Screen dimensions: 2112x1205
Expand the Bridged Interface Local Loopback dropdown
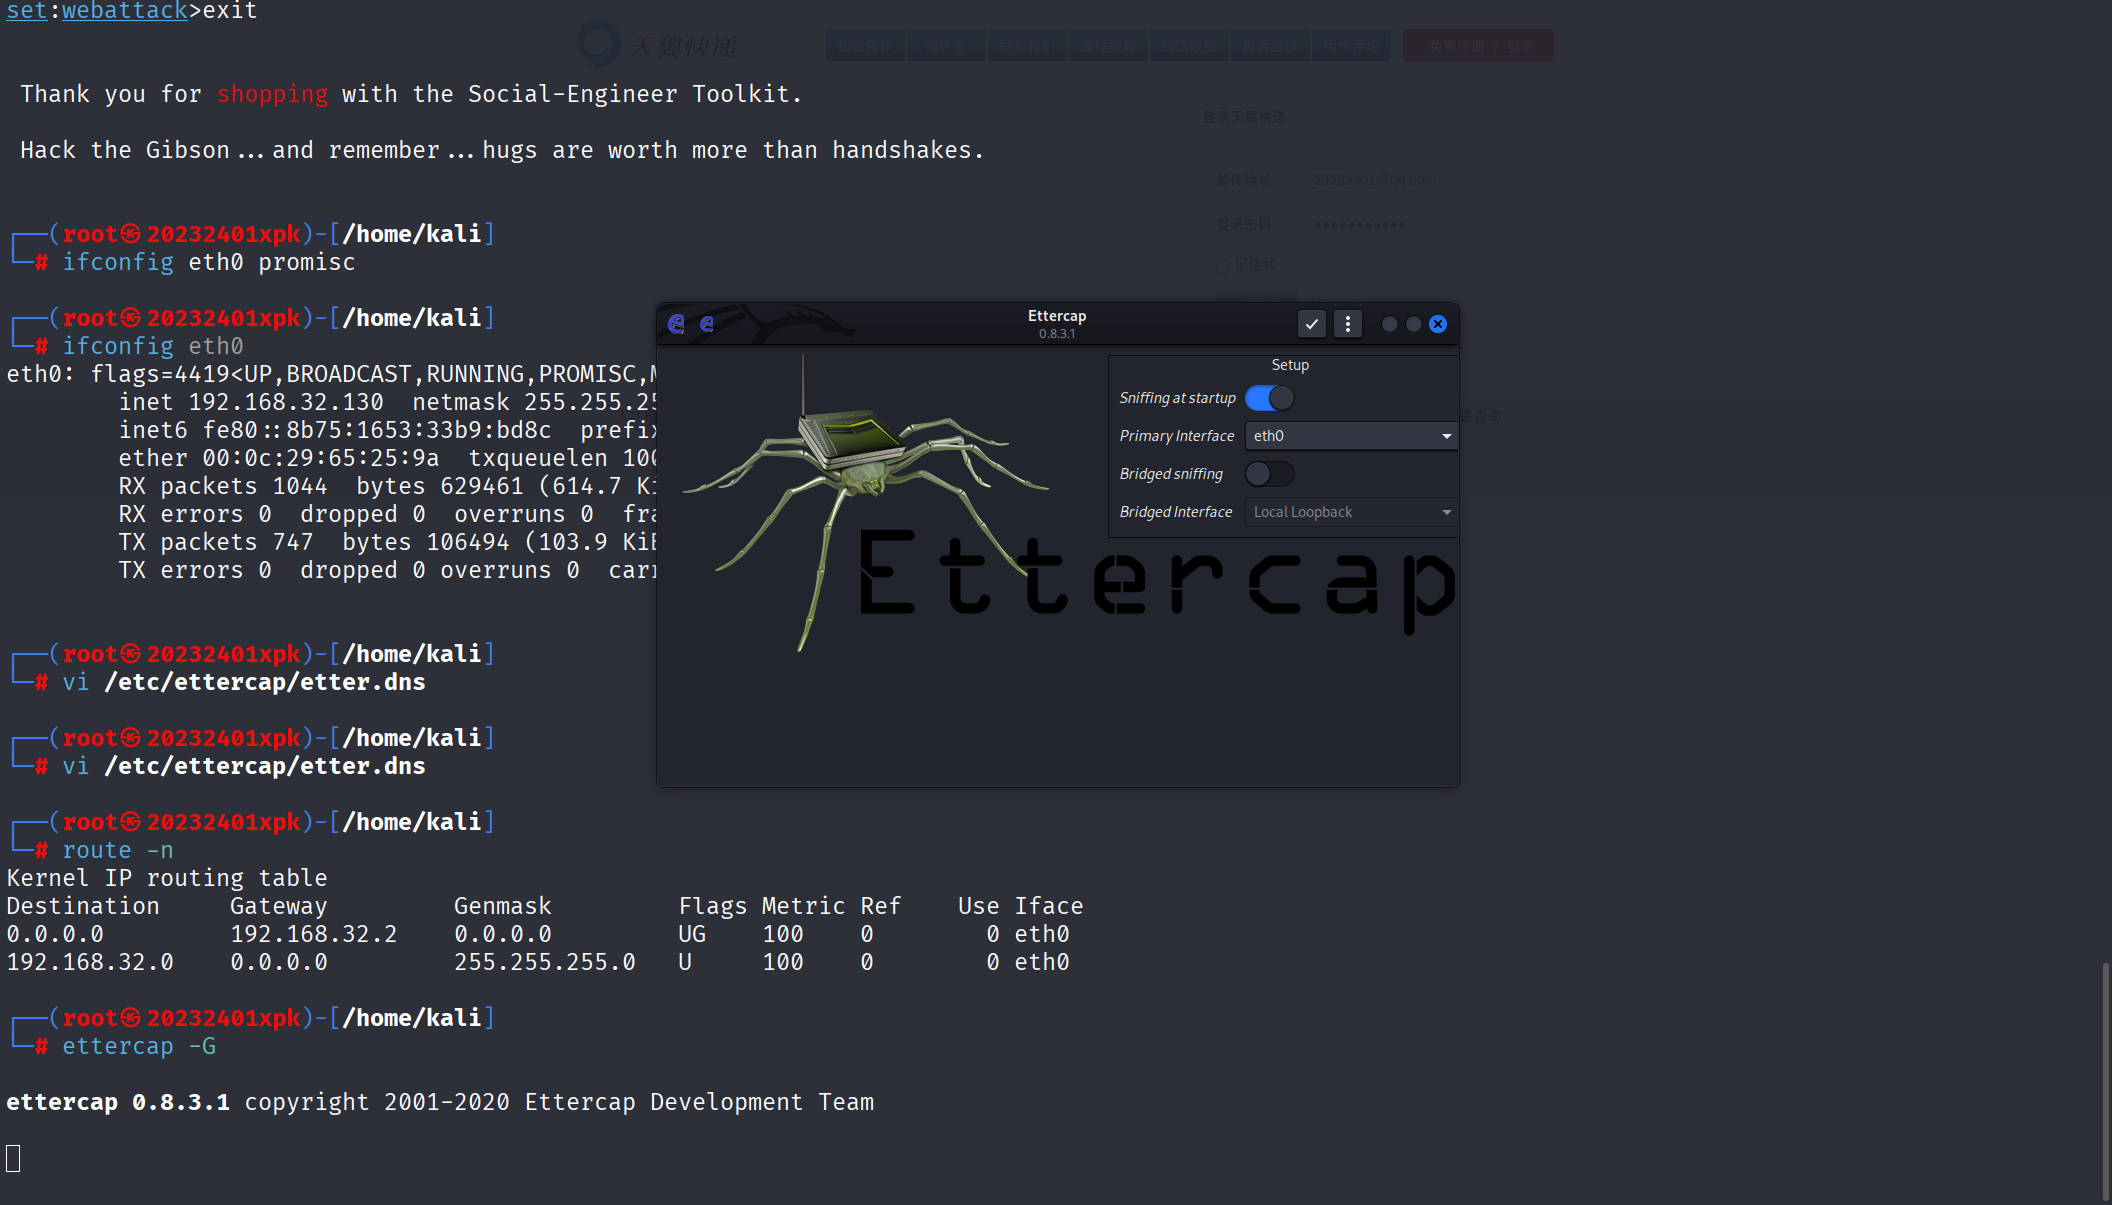[x=1350, y=512]
